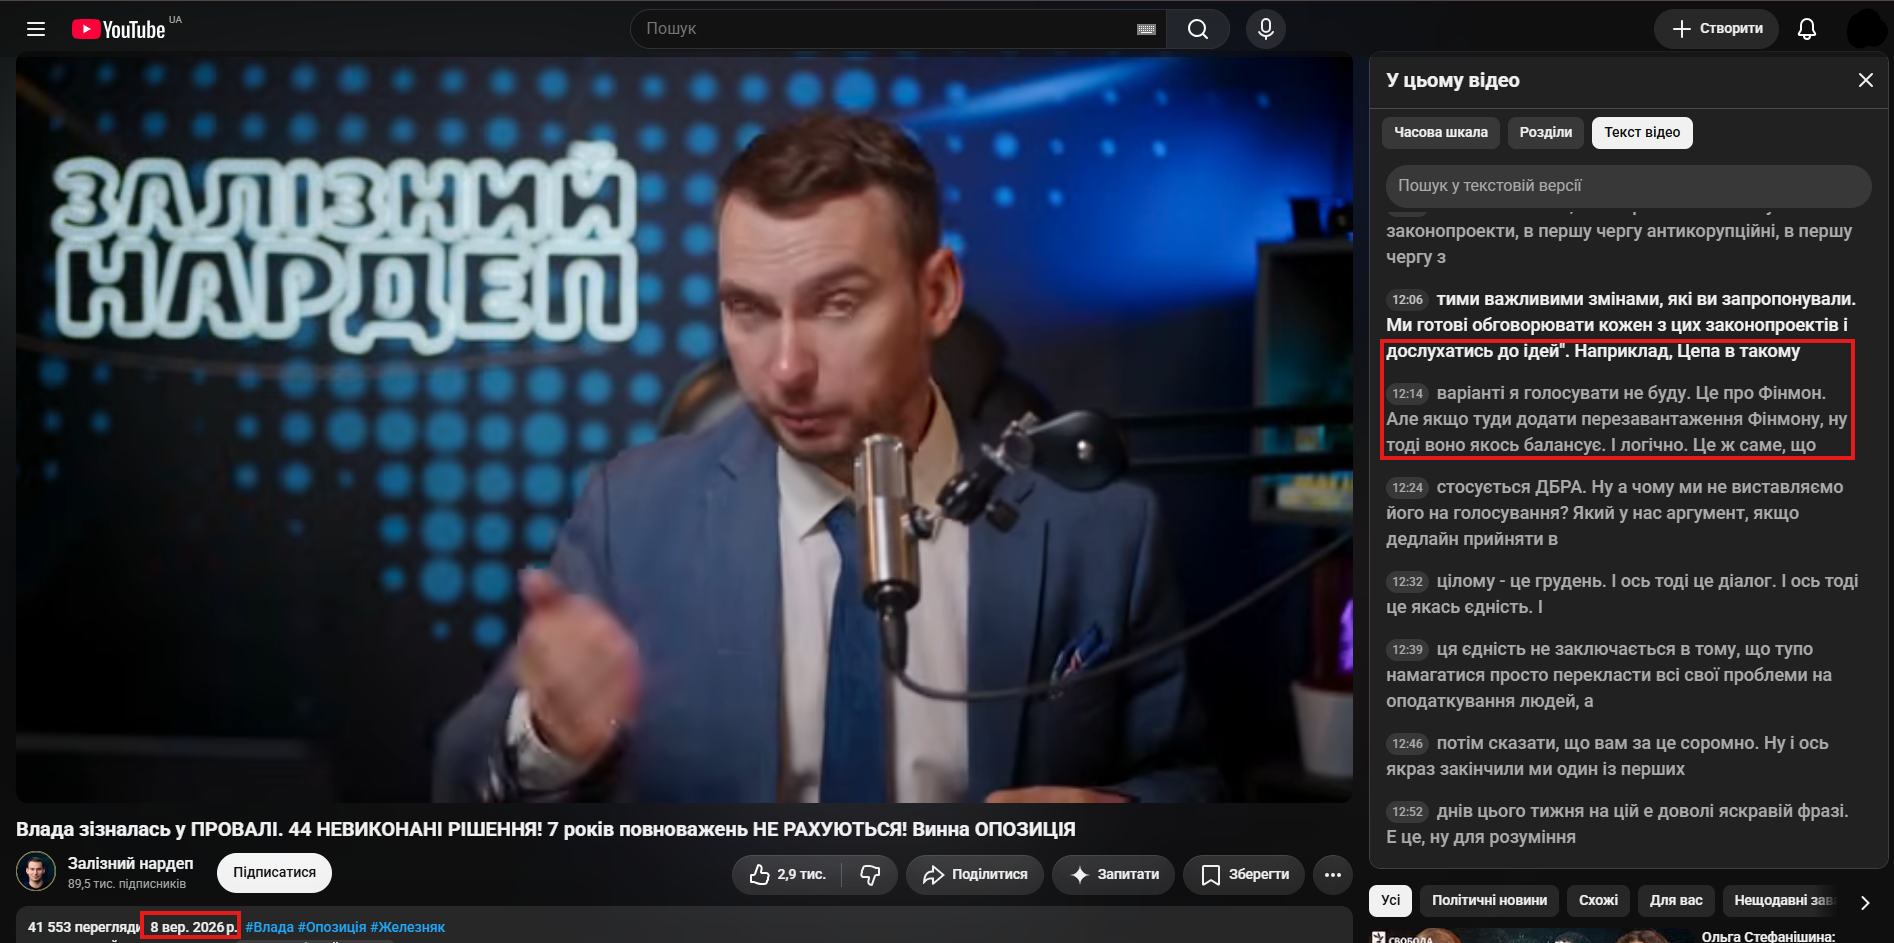Subscribe with the Підписатися button

click(x=275, y=873)
